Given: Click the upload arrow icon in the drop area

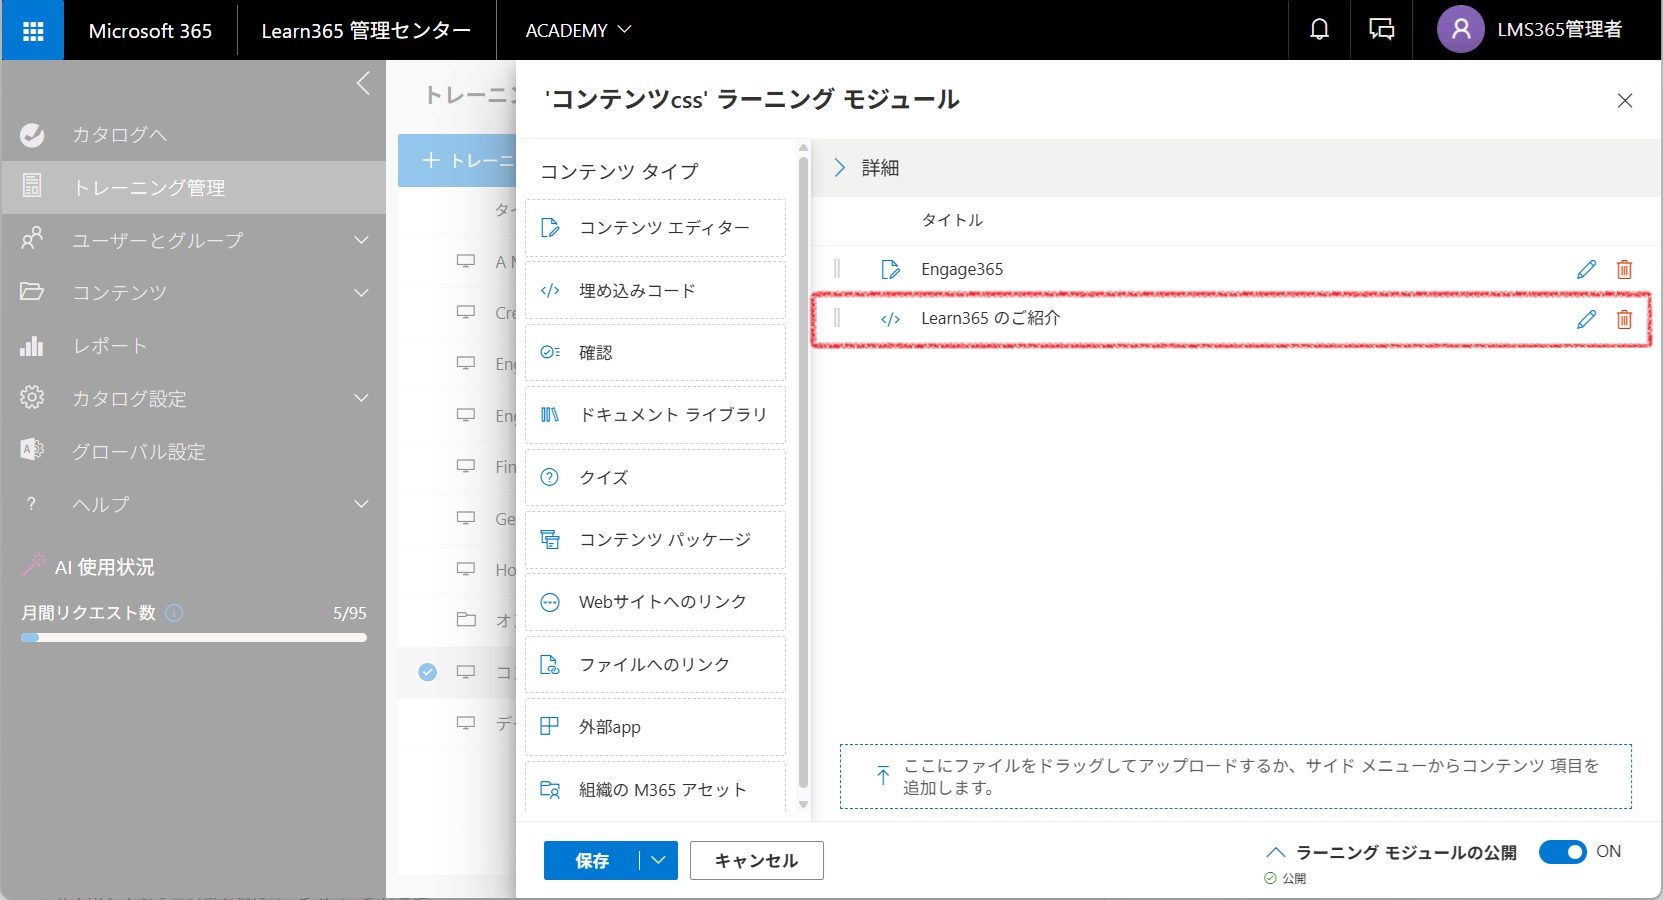Looking at the screenshot, I should 882,775.
